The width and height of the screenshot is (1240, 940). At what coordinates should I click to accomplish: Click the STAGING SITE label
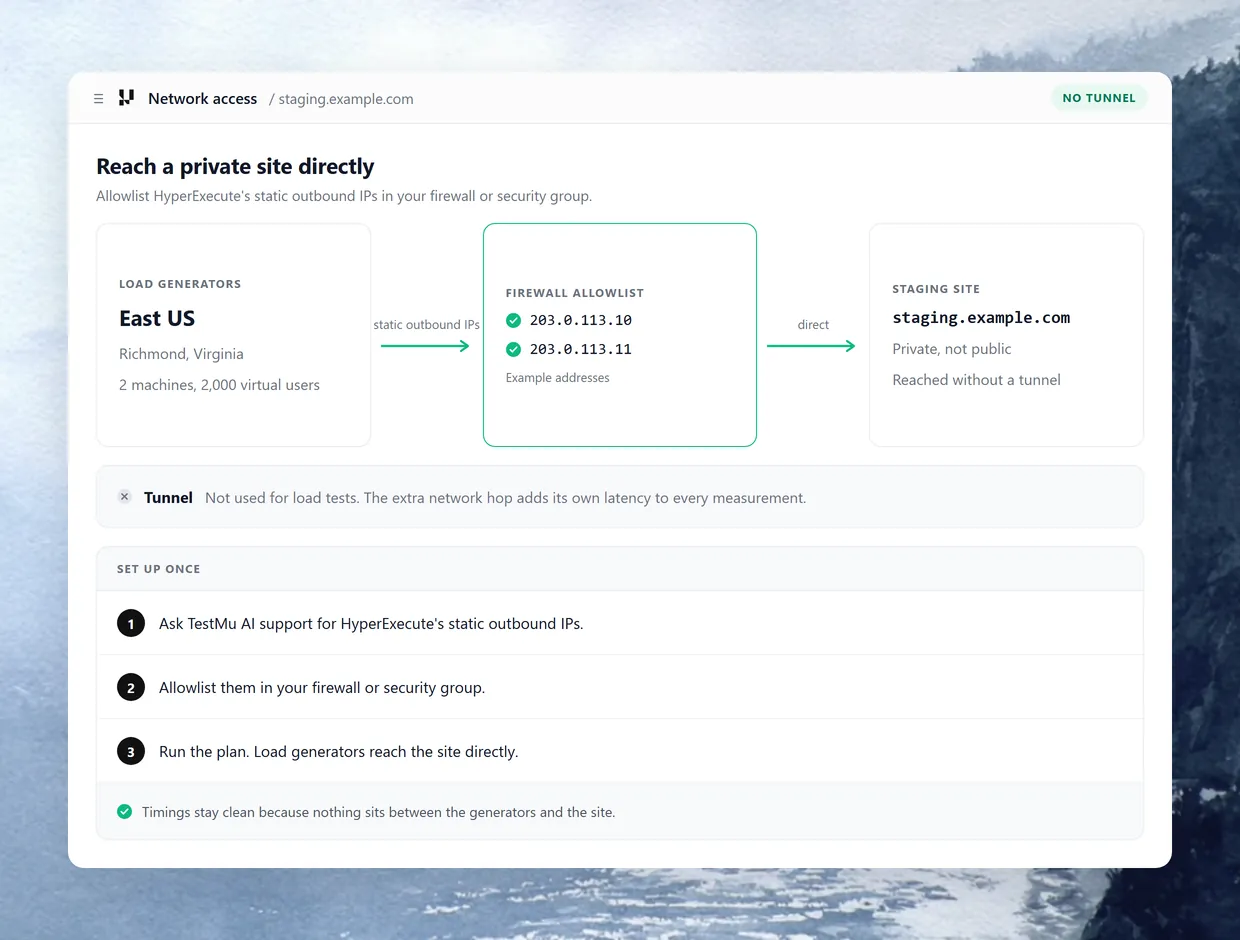pyautogui.click(x=936, y=289)
